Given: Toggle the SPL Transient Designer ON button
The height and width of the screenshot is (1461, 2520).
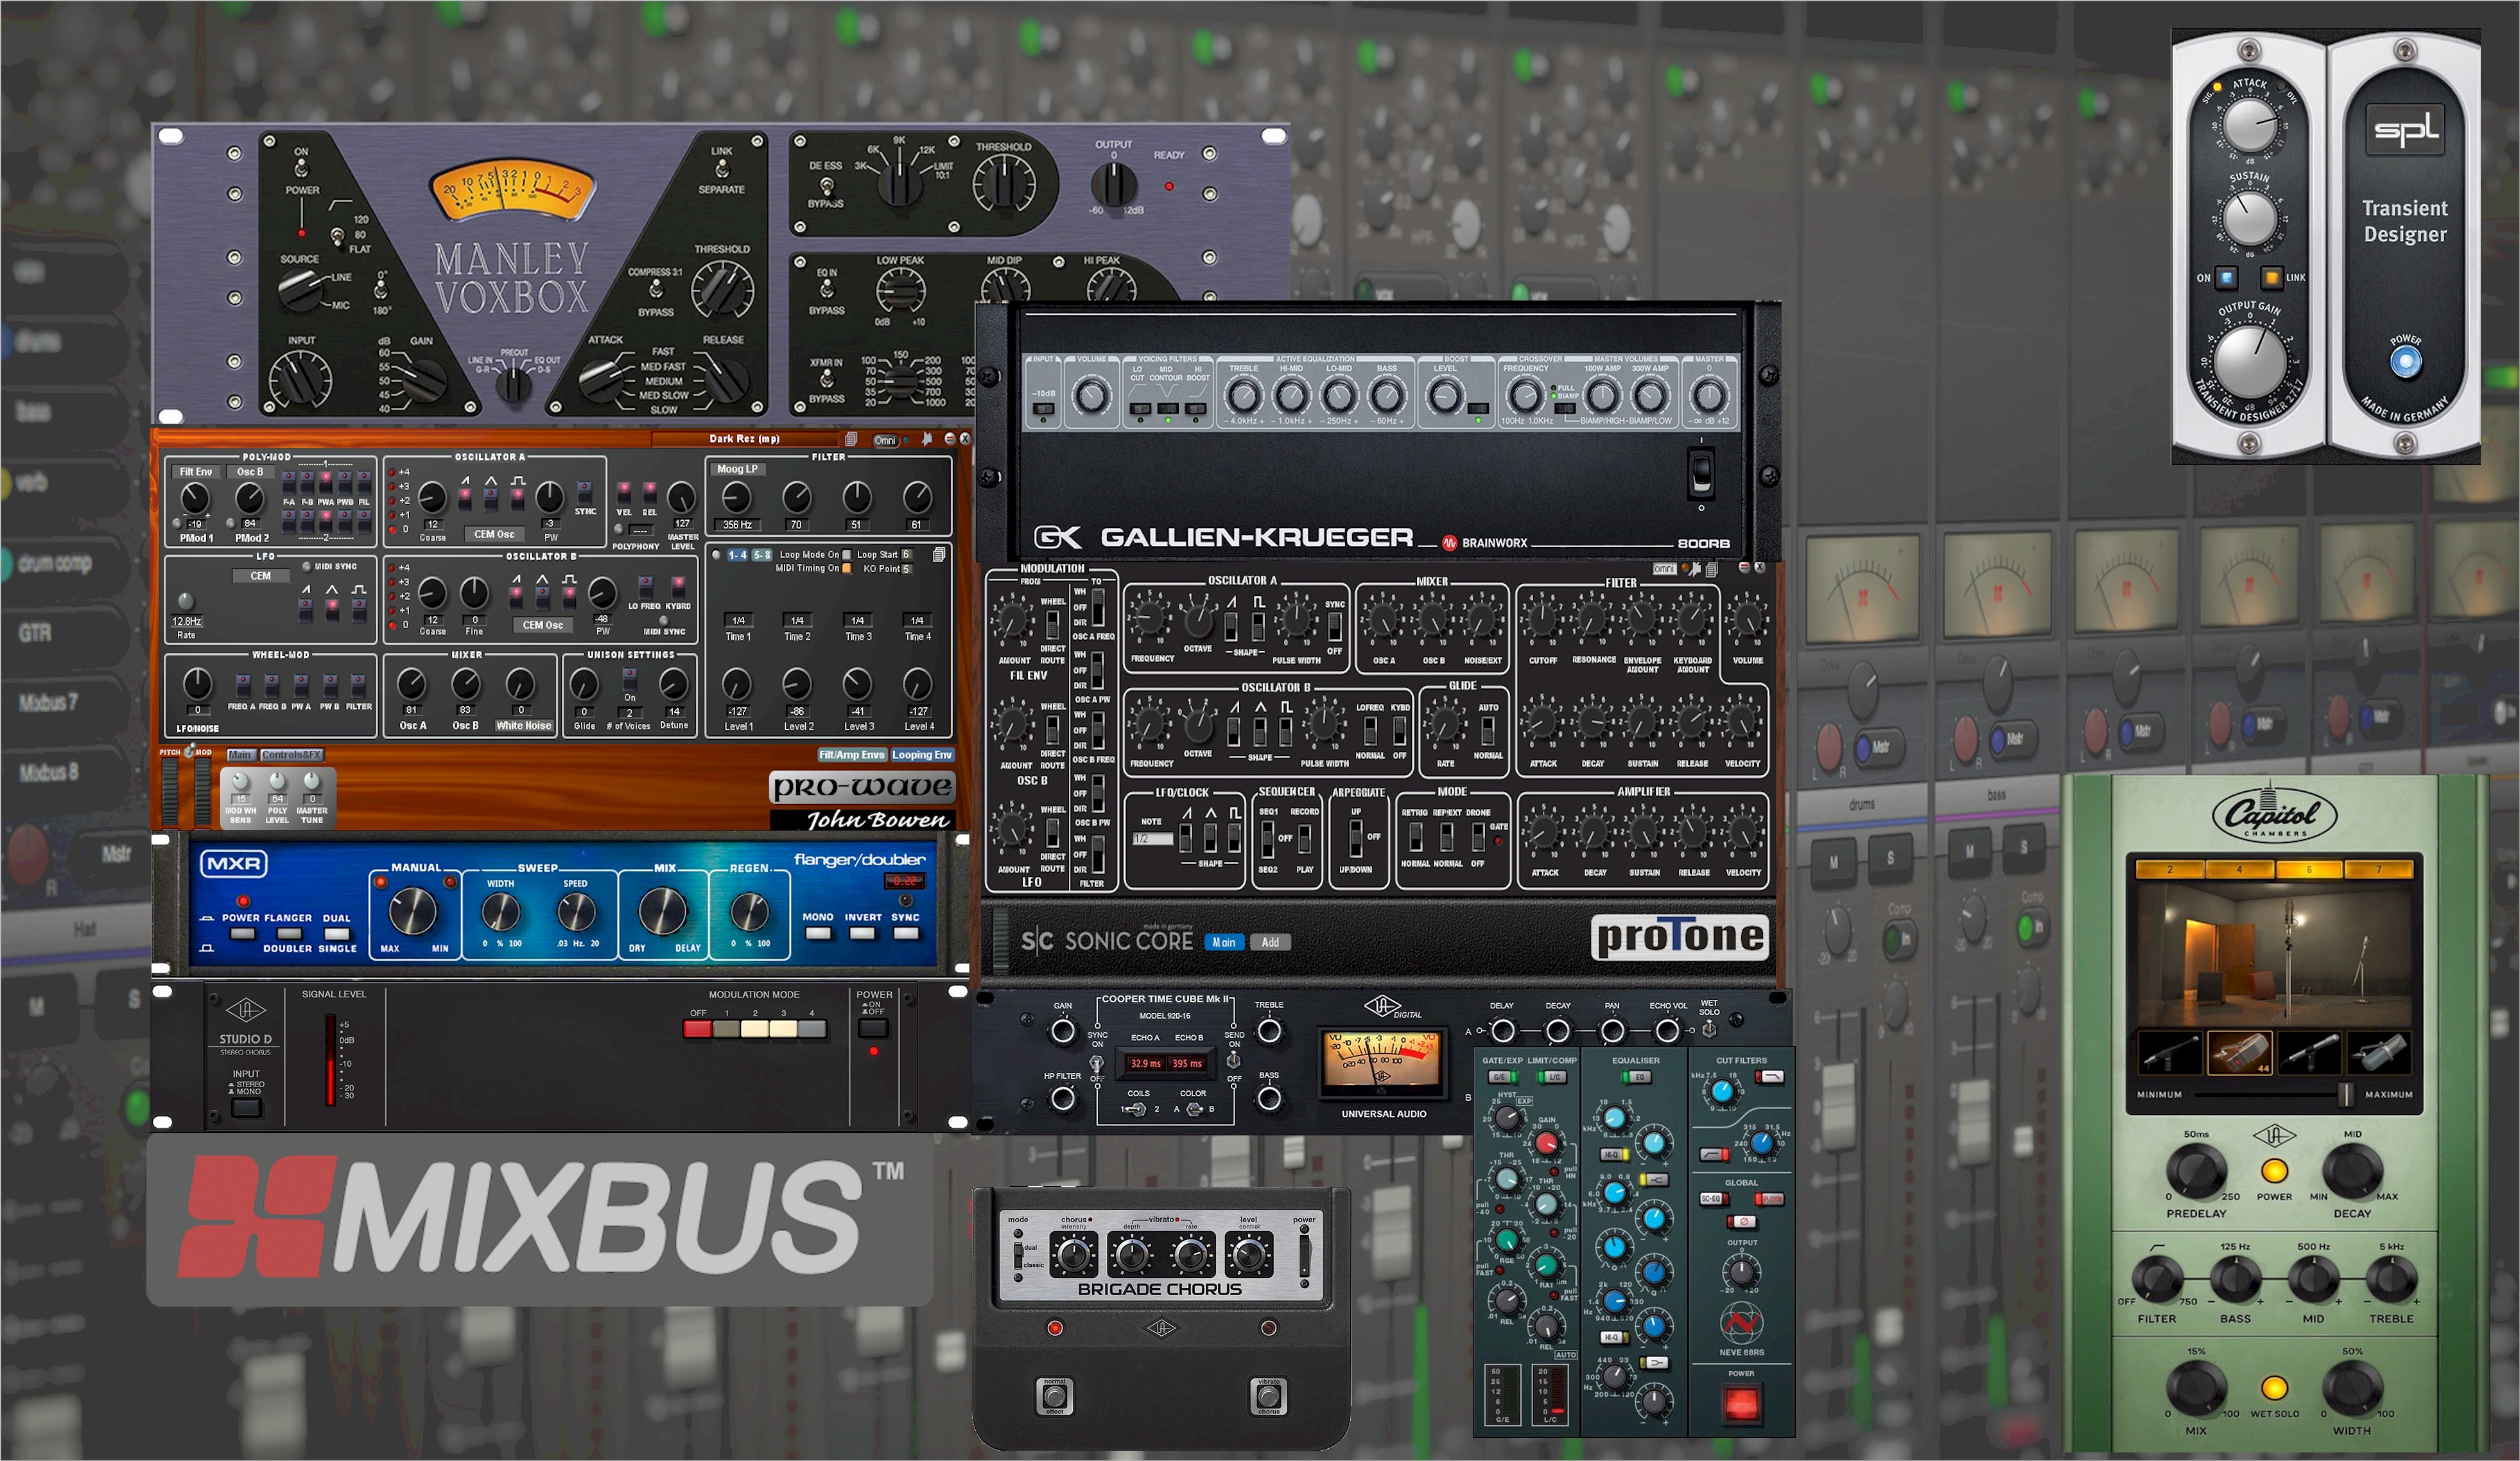Looking at the screenshot, I should [x=2227, y=277].
